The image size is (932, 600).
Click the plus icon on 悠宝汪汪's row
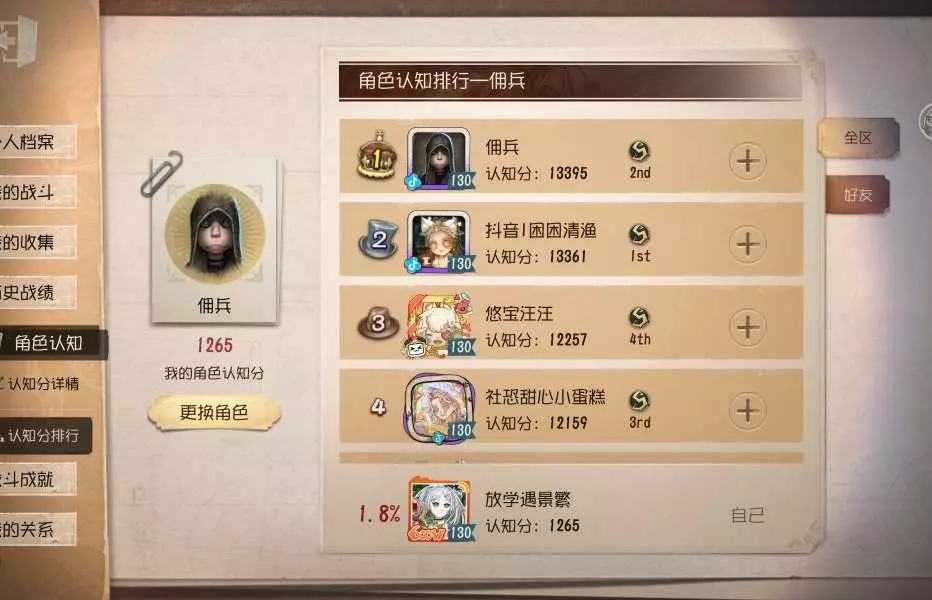(x=748, y=327)
